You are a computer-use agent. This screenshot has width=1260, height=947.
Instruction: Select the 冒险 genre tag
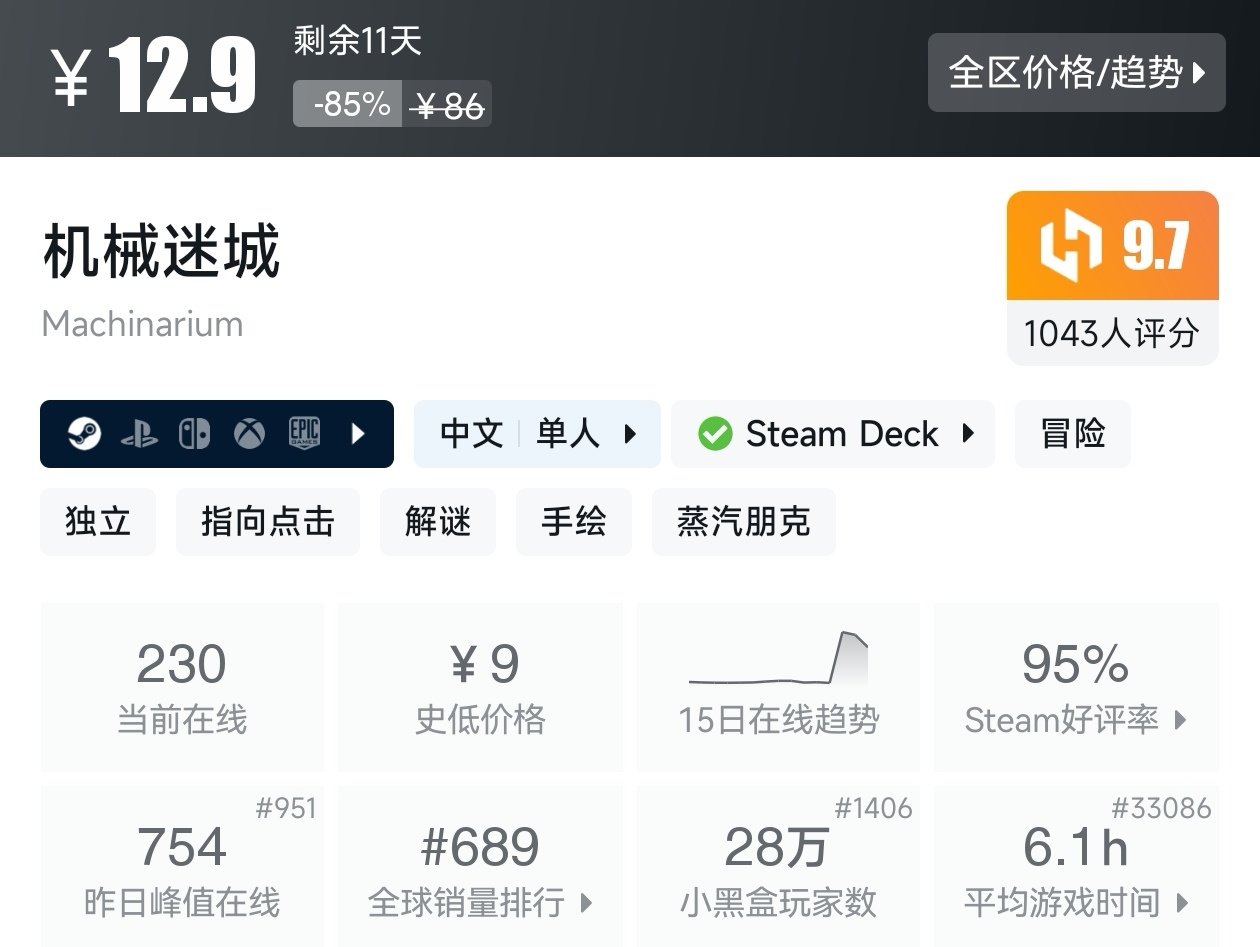(1072, 434)
